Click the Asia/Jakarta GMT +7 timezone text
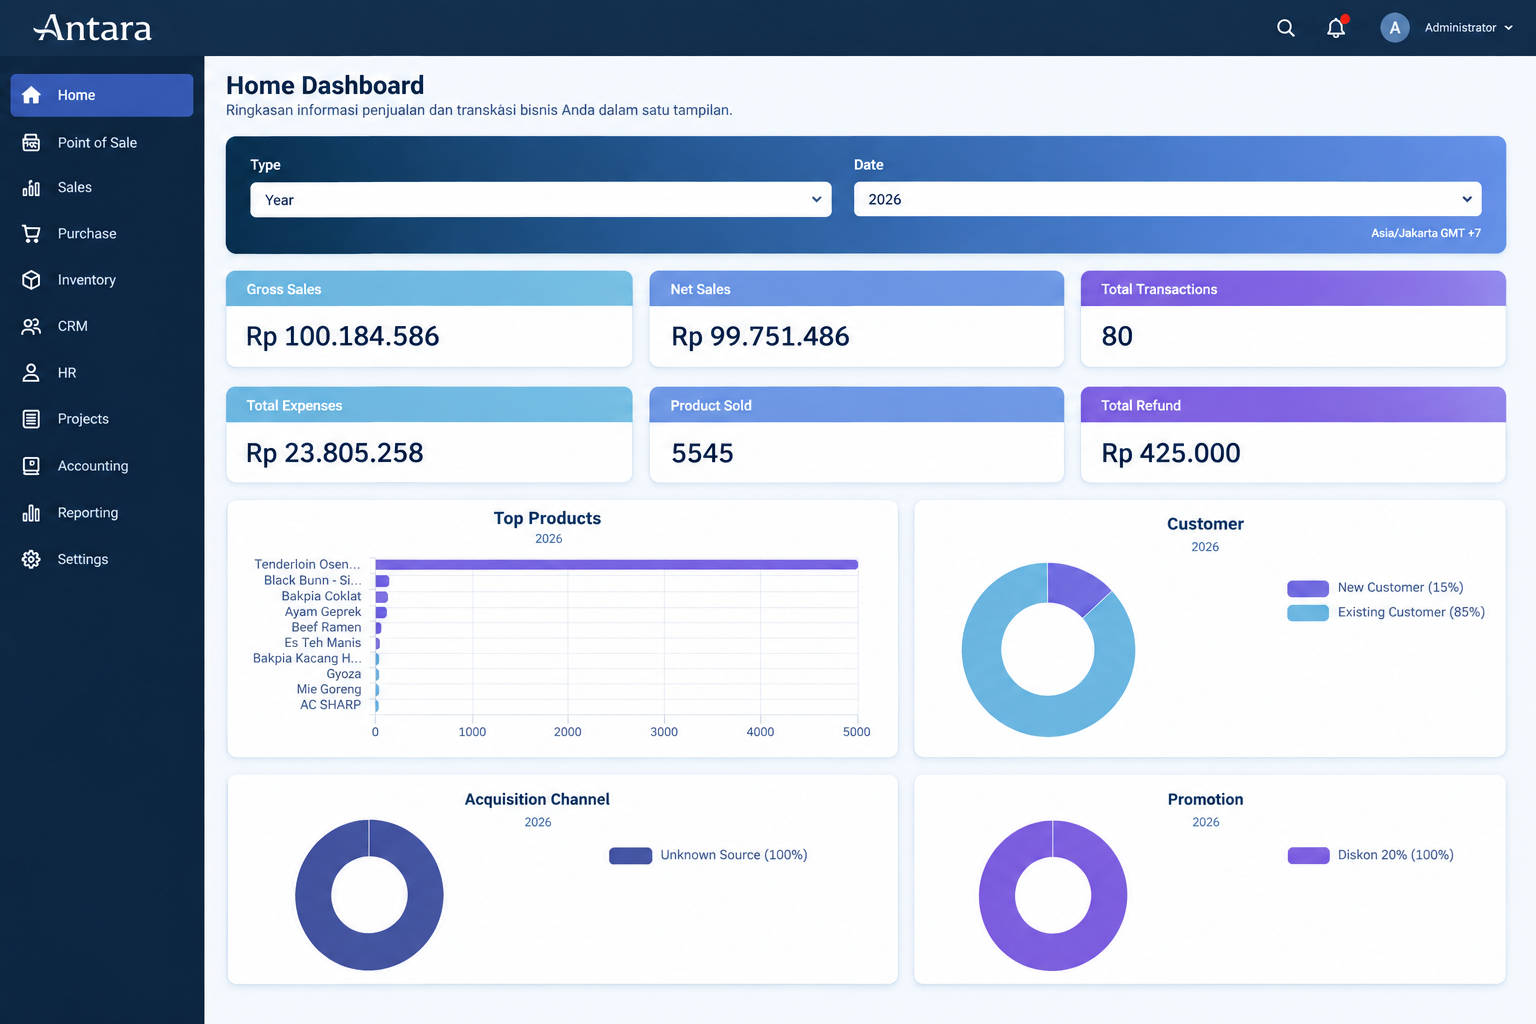This screenshot has height=1024, width=1536. (x=1426, y=233)
